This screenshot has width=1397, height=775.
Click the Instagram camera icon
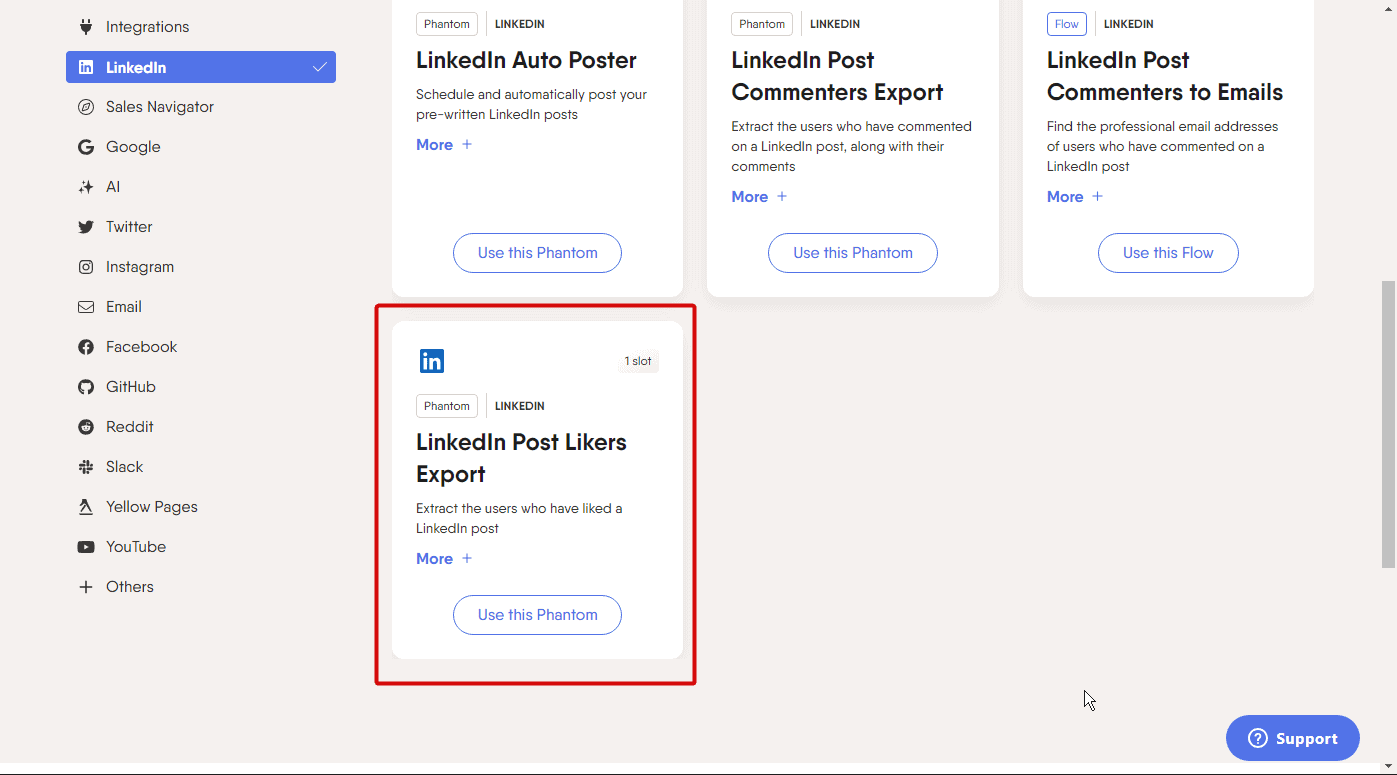tap(86, 267)
